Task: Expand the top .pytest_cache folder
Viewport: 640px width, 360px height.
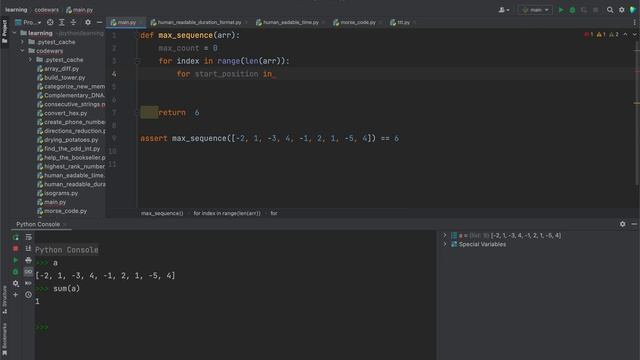Action: point(22,42)
